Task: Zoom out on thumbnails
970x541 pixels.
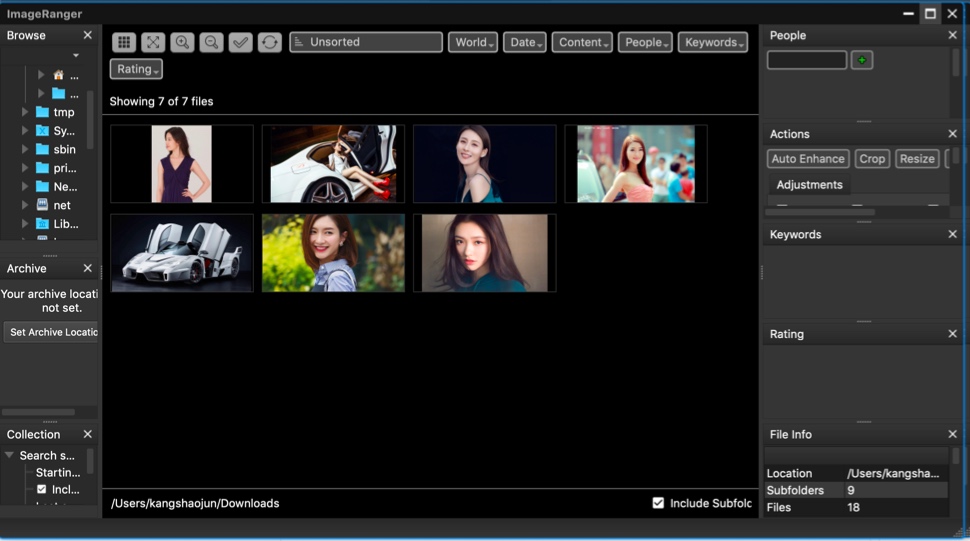Action: 211,42
